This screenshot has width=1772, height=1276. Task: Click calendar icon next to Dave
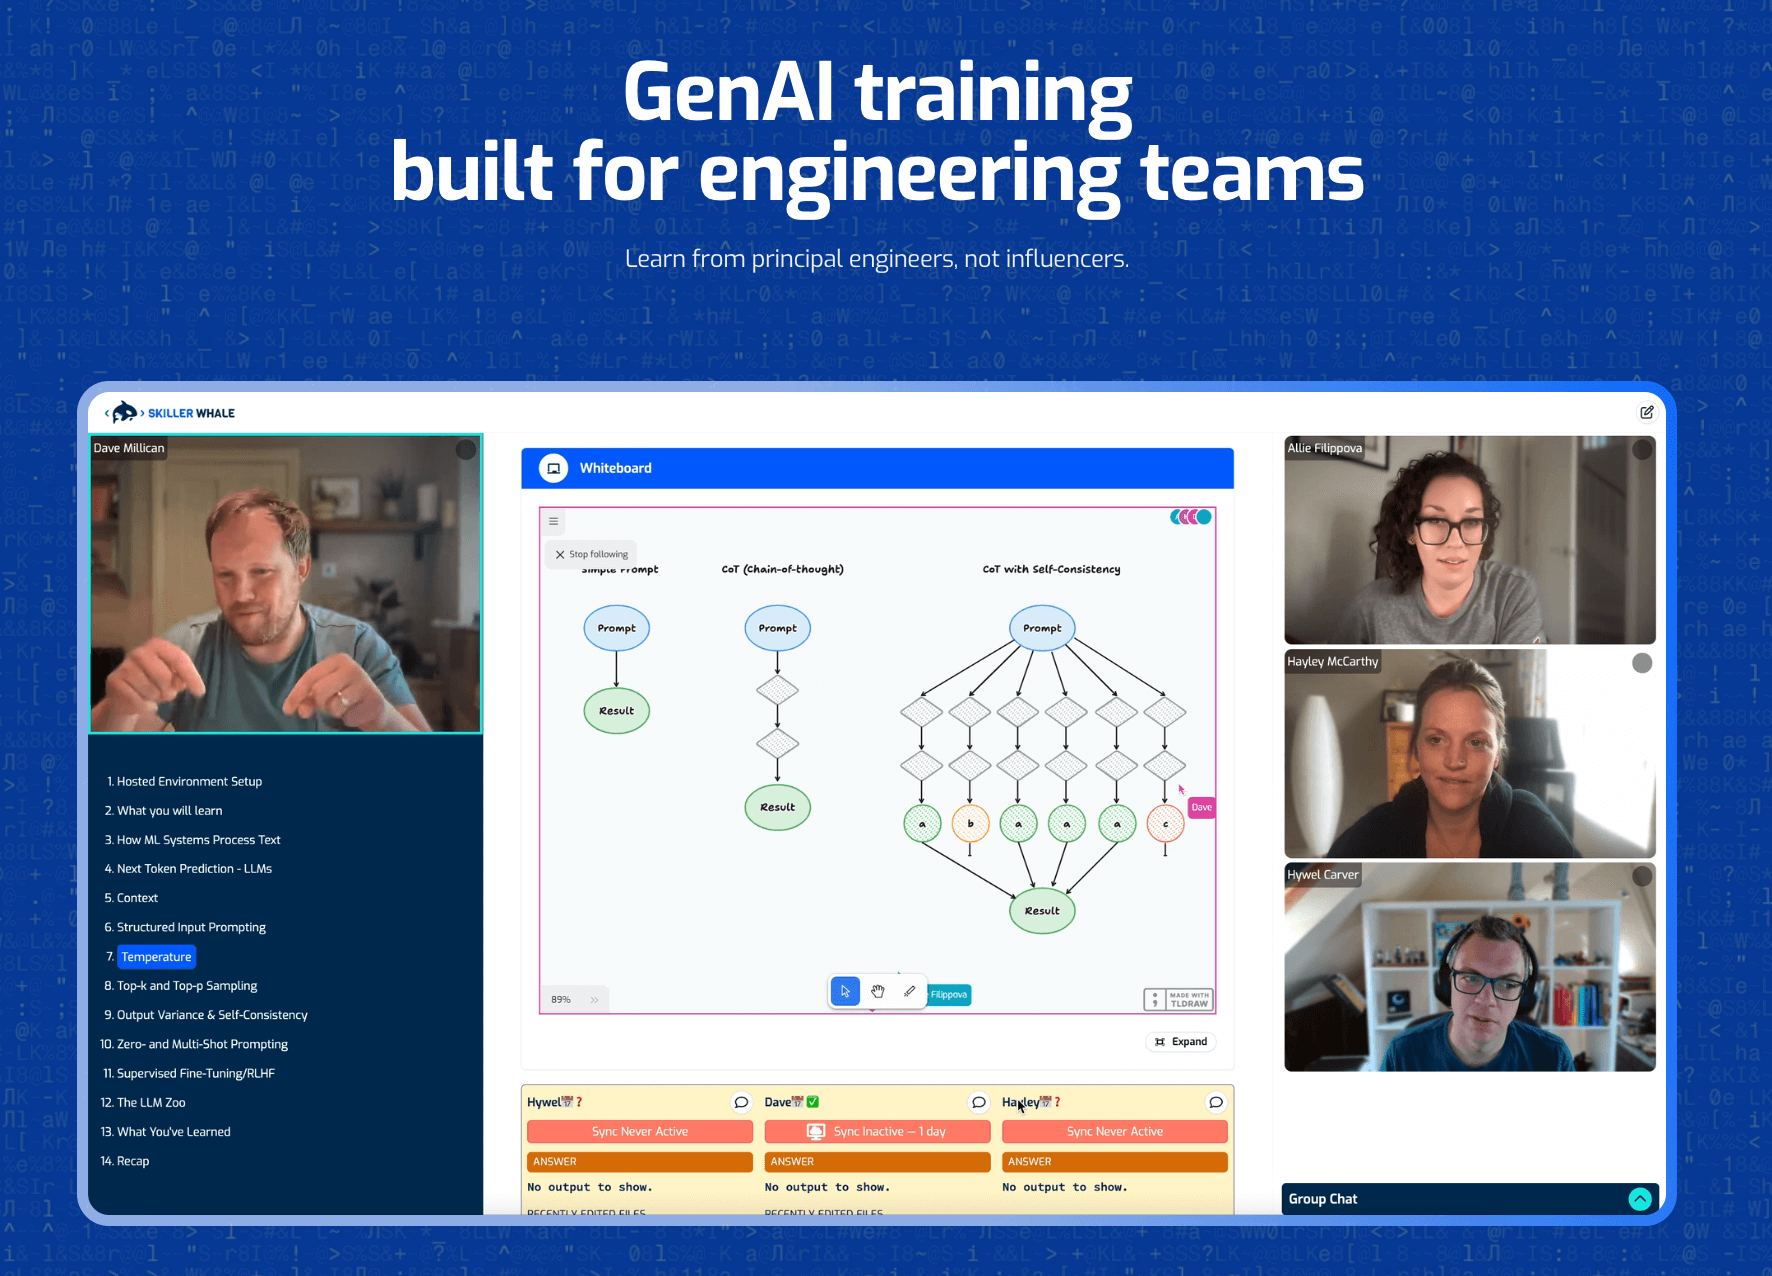pos(797,1102)
